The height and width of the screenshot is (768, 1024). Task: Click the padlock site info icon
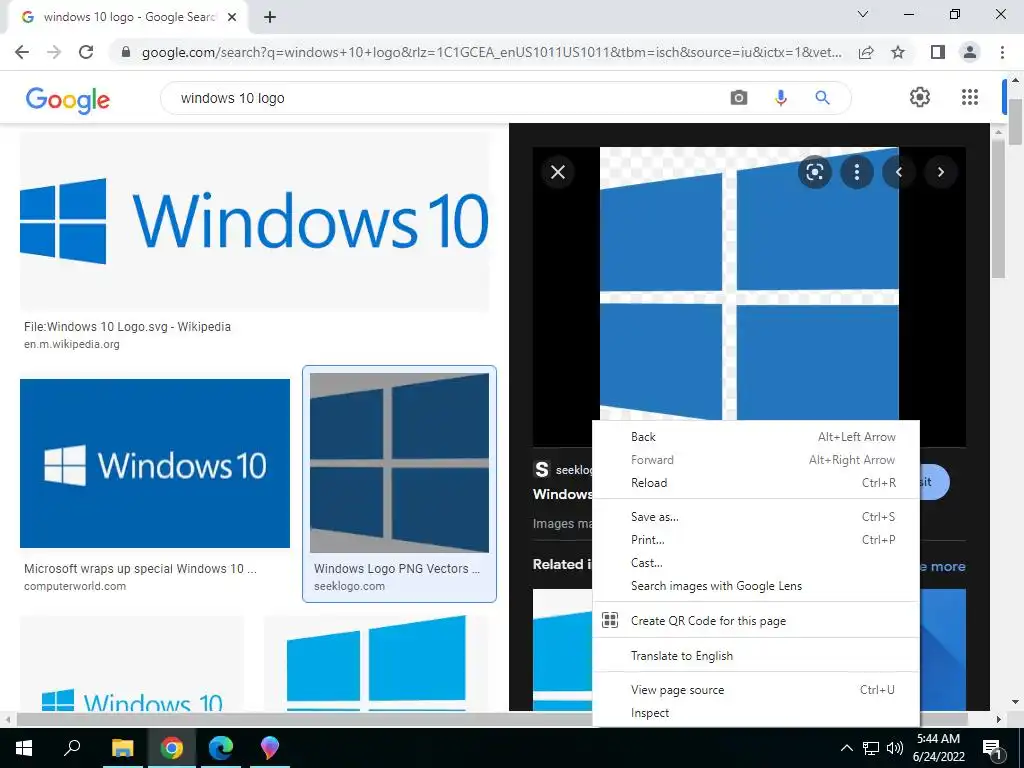(x=126, y=52)
